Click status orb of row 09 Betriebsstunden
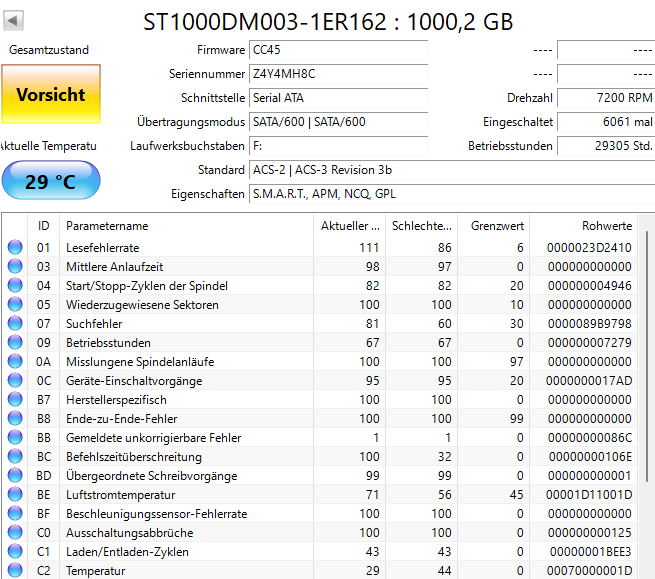The width and height of the screenshot is (655, 579). (15, 343)
